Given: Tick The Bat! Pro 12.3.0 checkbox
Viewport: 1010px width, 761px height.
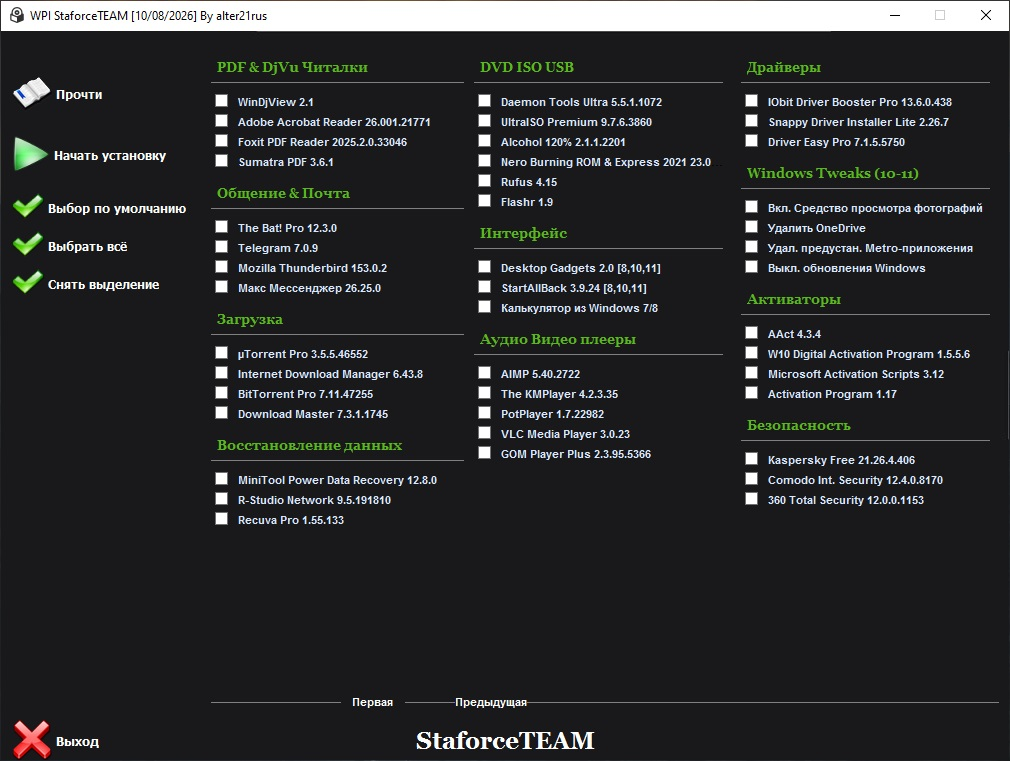Looking at the screenshot, I should point(222,226).
